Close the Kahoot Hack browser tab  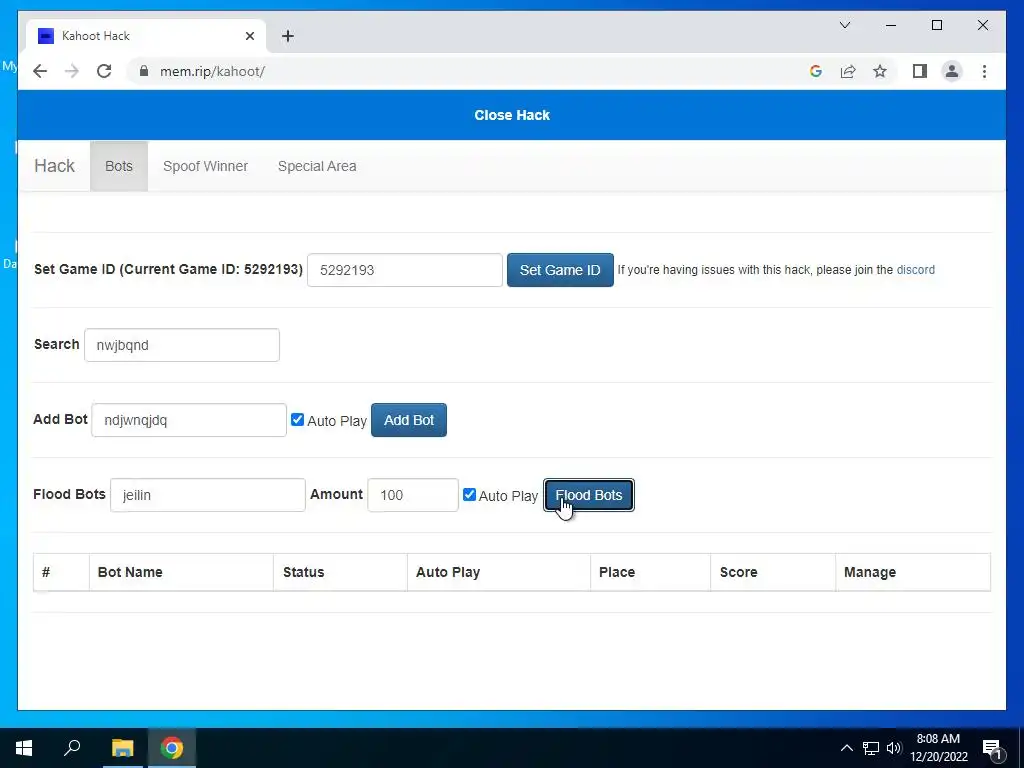[x=249, y=36]
